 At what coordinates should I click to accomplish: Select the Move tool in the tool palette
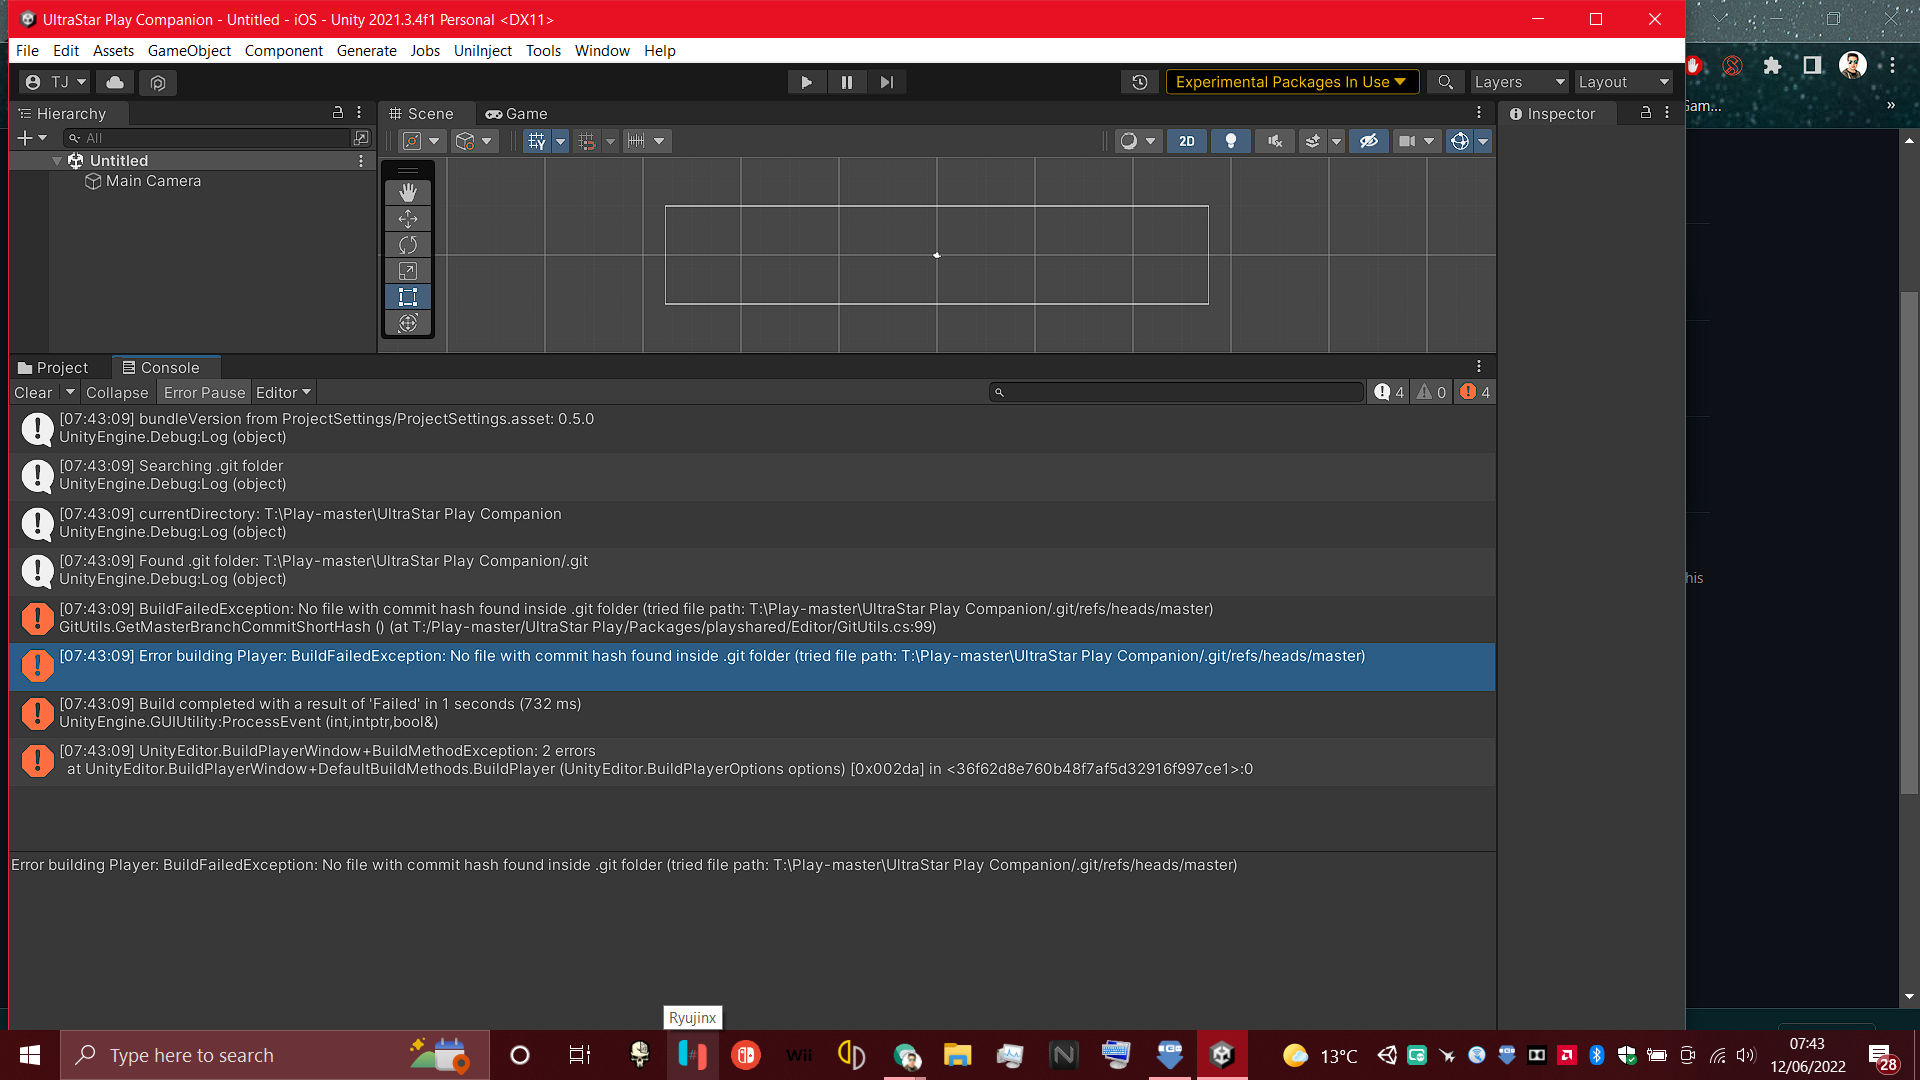pos(407,218)
